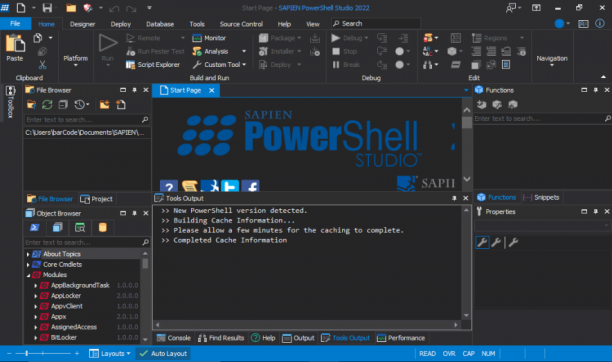Pin the Object Browser panel

[x=135, y=213]
